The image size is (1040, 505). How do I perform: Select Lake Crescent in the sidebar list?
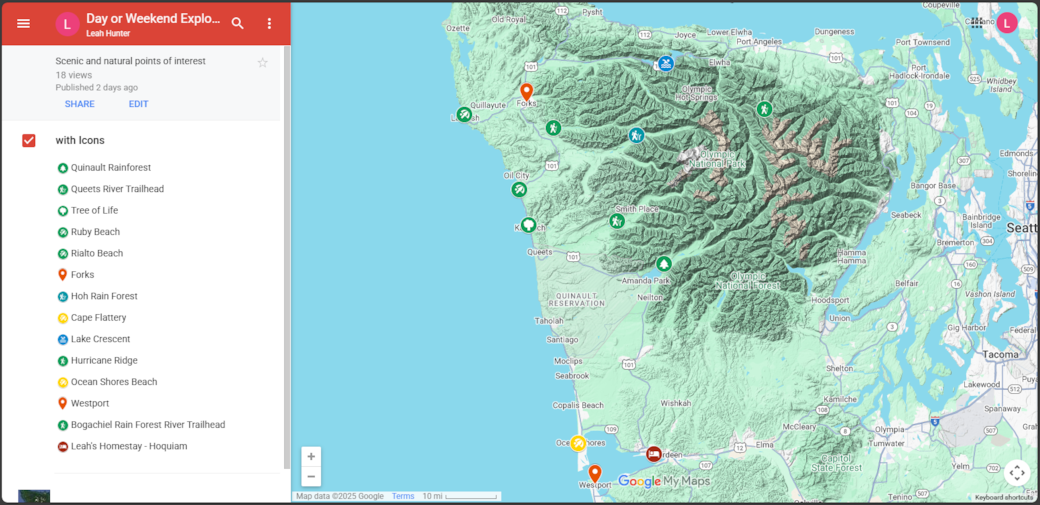tap(100, 339)
